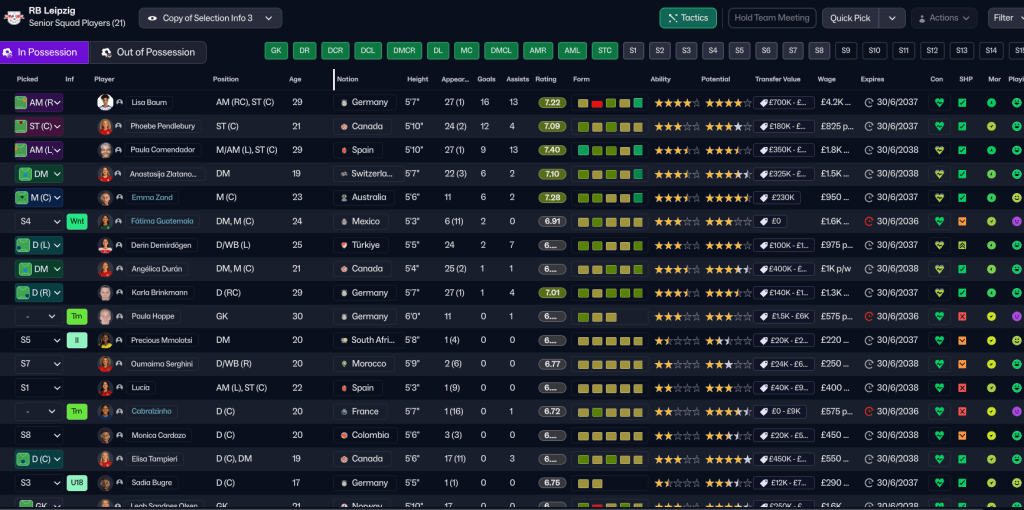Image resolution: width=1024 pixels, height=510 pixels.
Task: Click Lisa Baum's condition heart icon
Action: click(x=937, y=102)
